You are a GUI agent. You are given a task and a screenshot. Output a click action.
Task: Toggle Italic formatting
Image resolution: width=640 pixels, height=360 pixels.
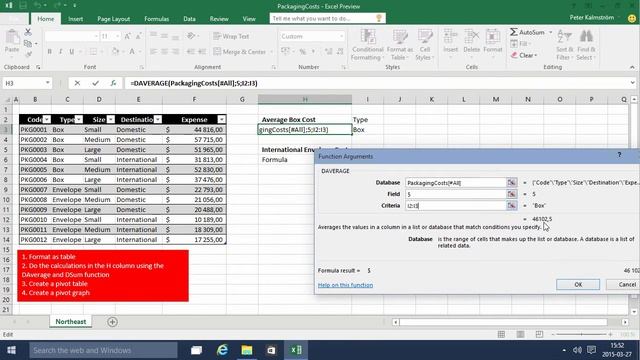[x=60, y=52]
